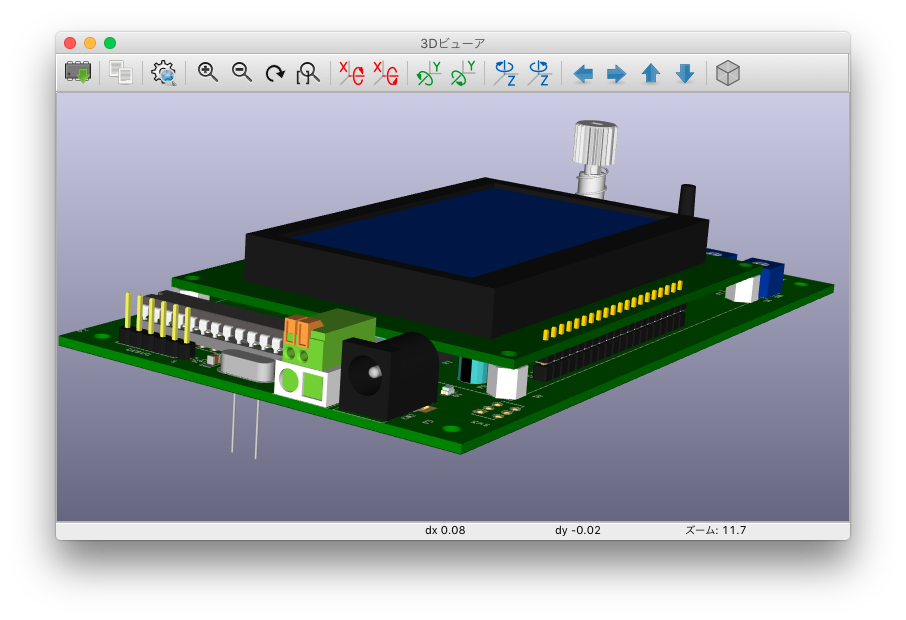The height and width of the screenshot is (620, 906).
Task: Move board up with blue arrow
Action: tap(651, 73)
